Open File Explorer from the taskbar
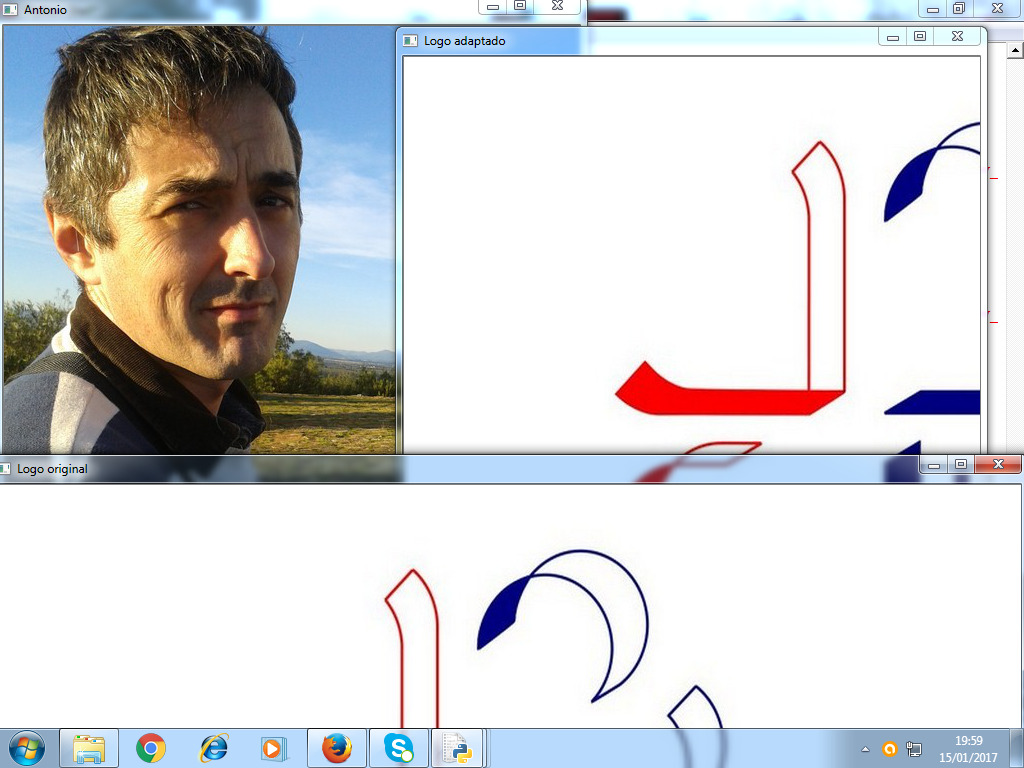The image size is (1024, 768). click(x=89, y=748)
